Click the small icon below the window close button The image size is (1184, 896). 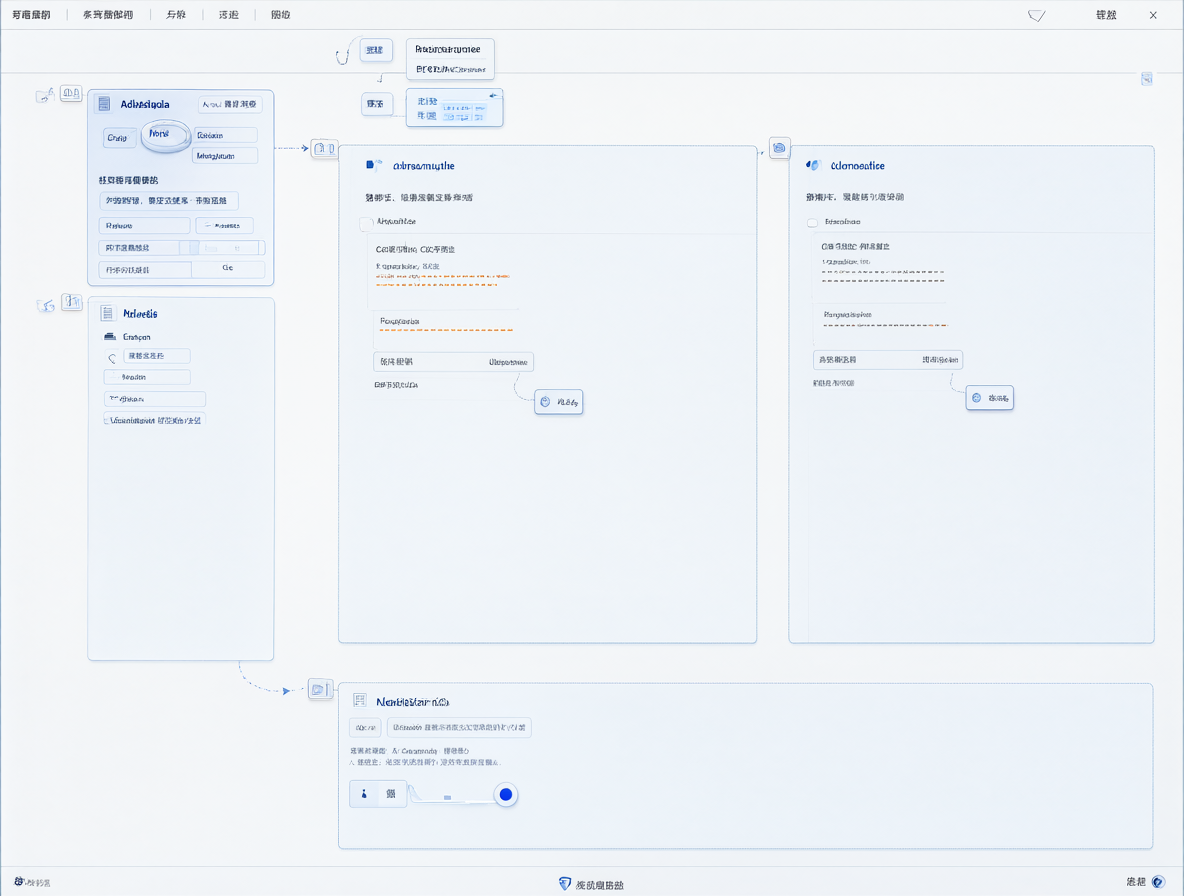point(1146,79)
